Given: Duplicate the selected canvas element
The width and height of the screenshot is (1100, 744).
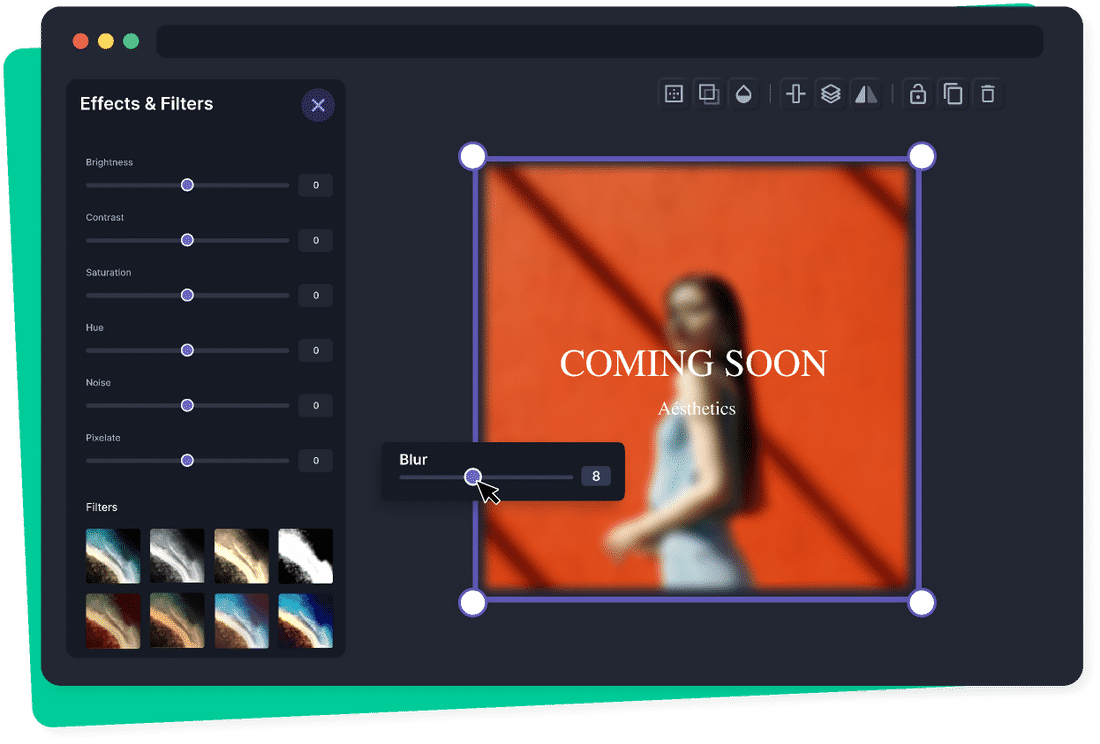Looking at the screenshot, I should pos(952,93).
